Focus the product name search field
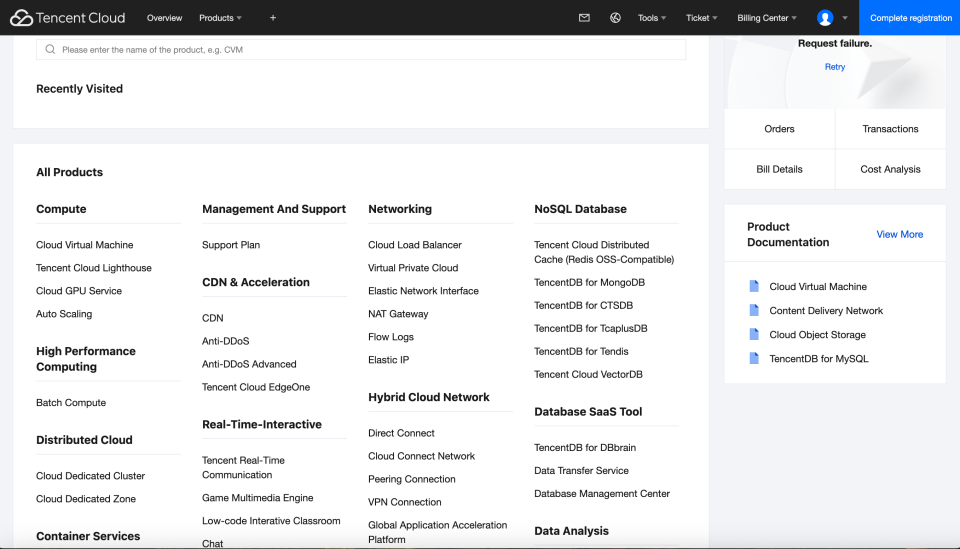 pyautogui.click(x=361, y=50)
